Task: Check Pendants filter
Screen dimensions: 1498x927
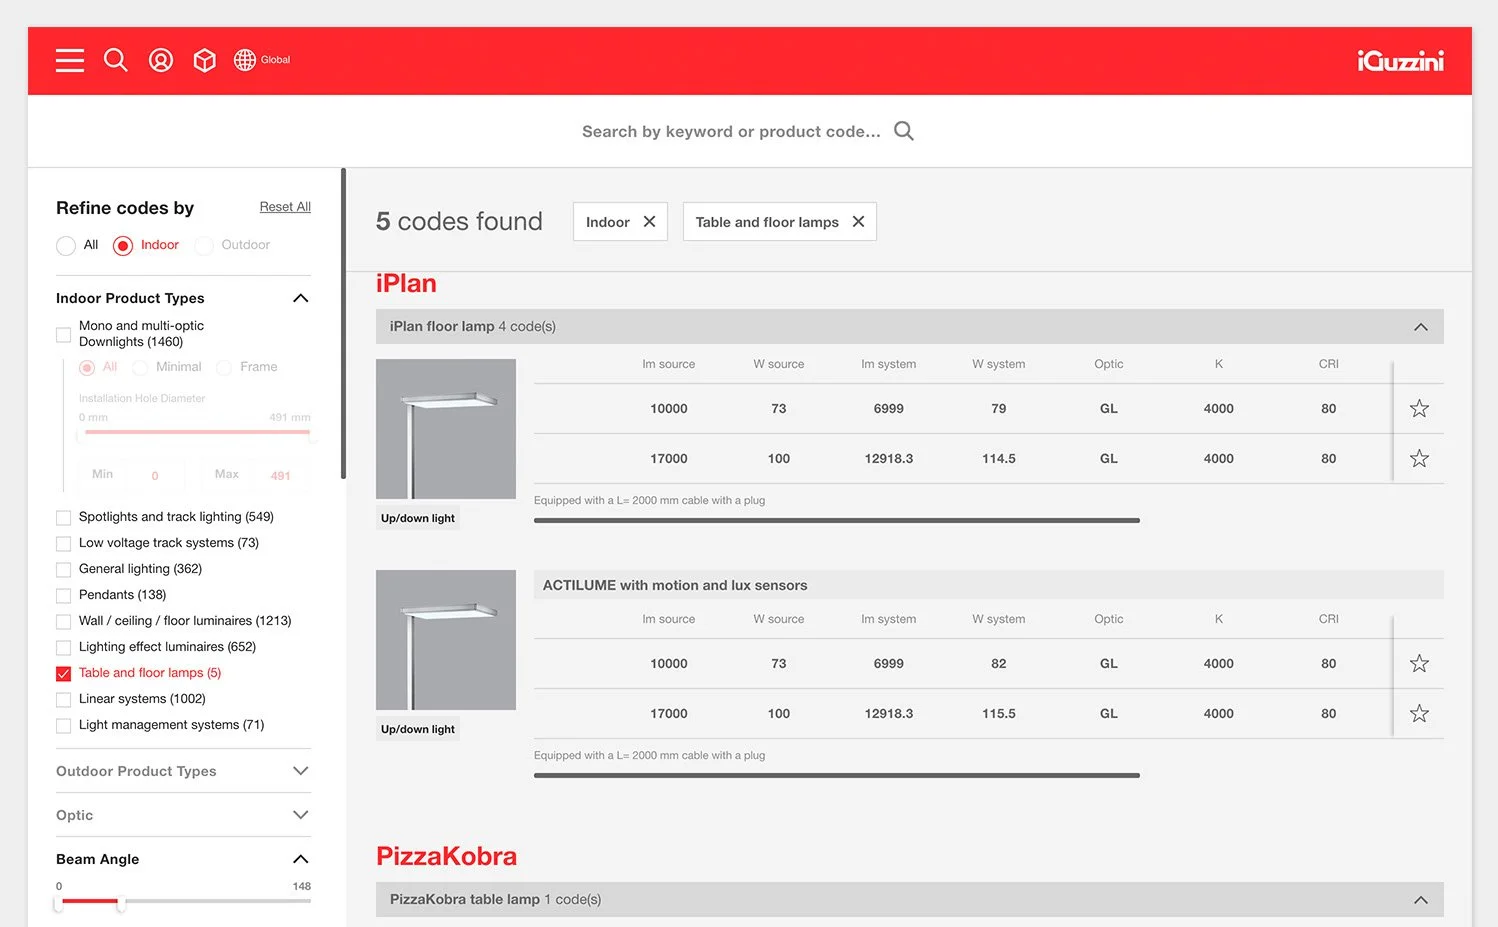Action: tap(64, 595)
